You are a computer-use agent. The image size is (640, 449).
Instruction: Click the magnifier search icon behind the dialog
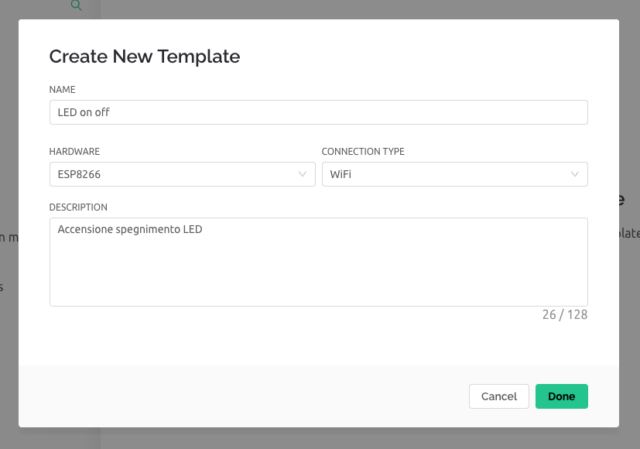click(x=76, y=6)
